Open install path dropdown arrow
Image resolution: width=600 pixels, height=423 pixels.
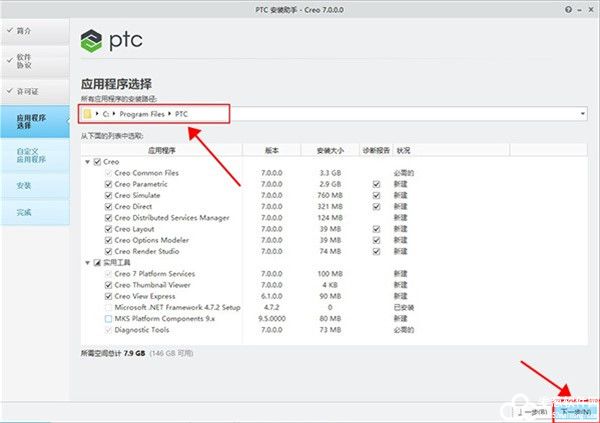pyautogui.click(x=582, y=114)
